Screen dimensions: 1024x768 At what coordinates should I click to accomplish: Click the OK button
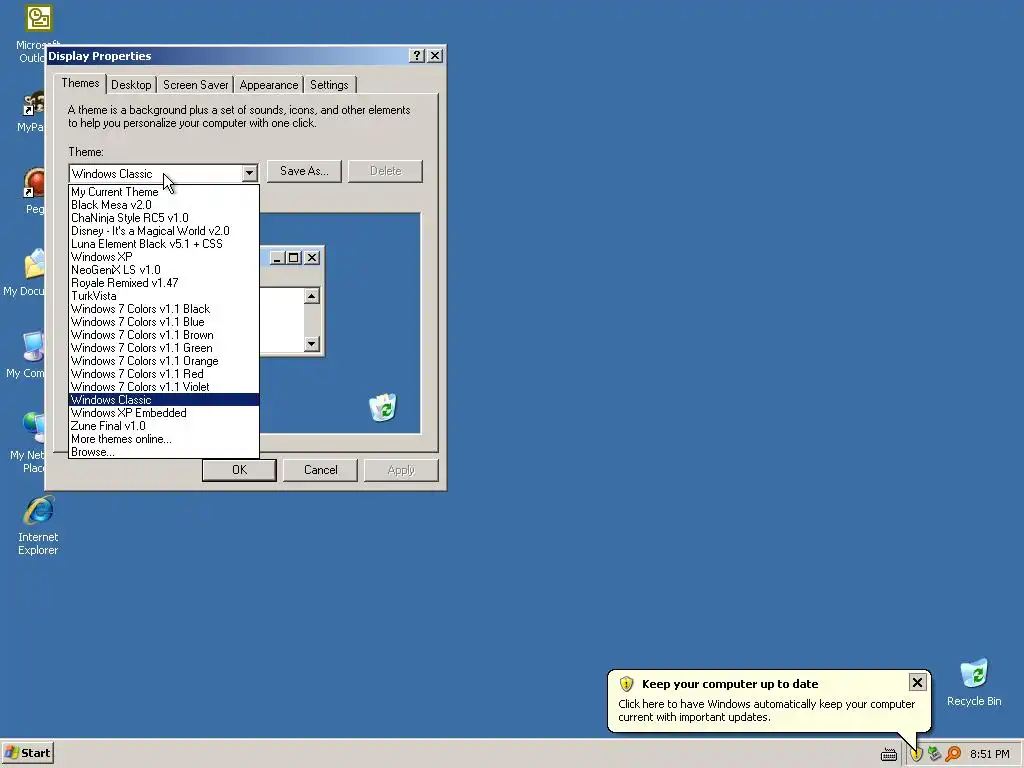239,470
